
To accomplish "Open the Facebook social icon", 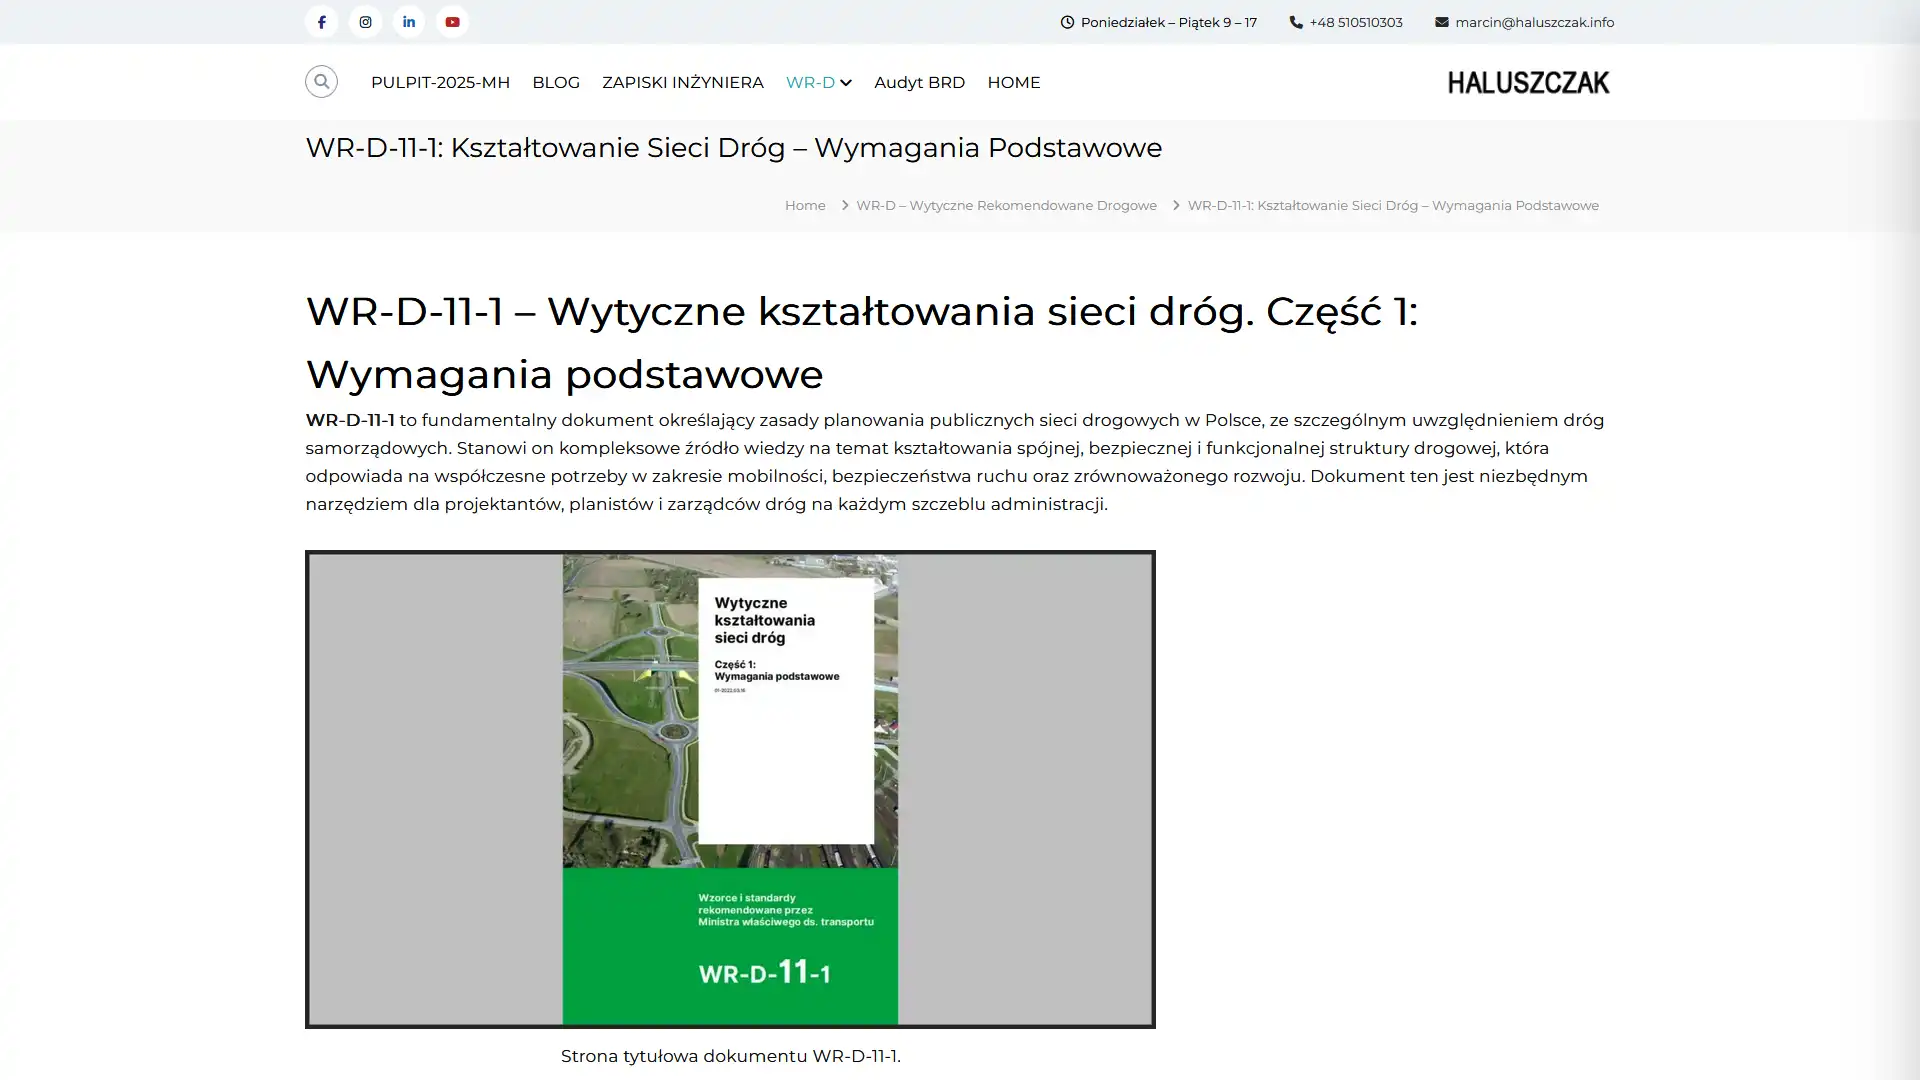I will point(321,21).
